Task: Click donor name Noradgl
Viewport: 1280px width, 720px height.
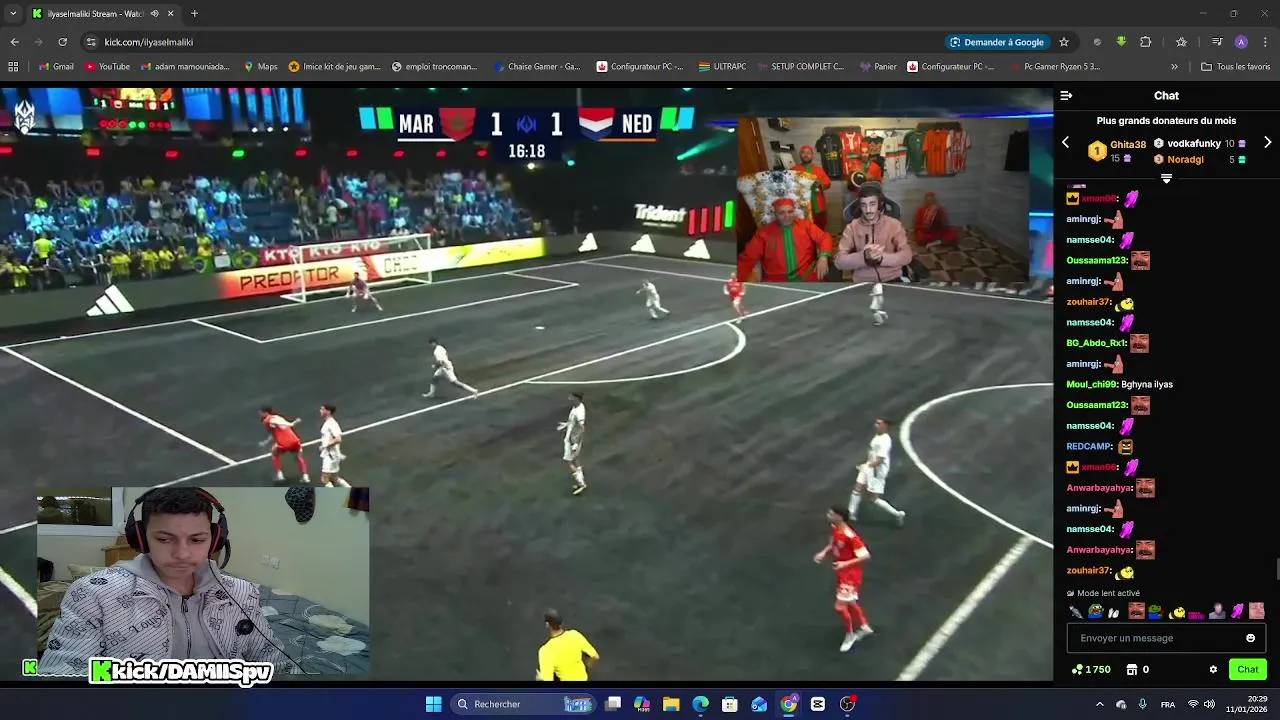Action: pyautogui.click(x=1185, y=159)
